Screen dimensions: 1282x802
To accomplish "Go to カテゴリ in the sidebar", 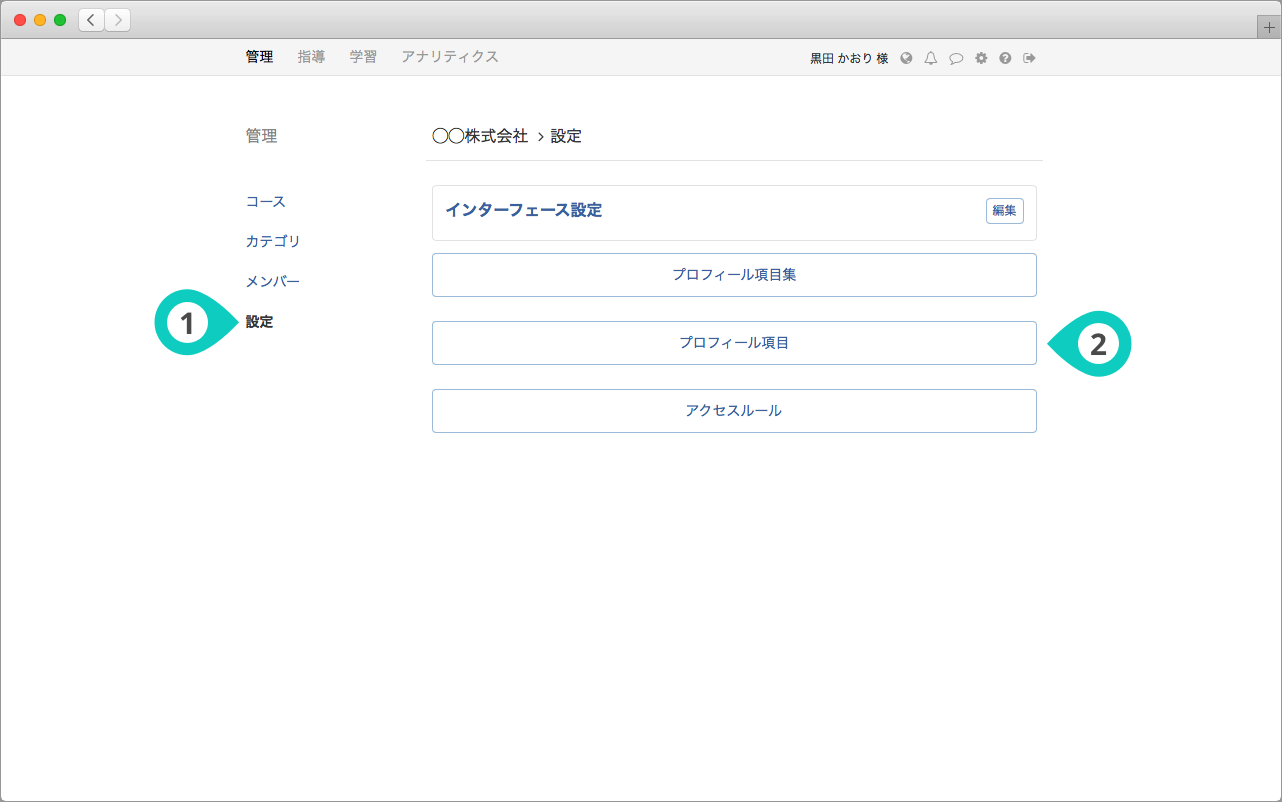I will (x=273, y=242).
